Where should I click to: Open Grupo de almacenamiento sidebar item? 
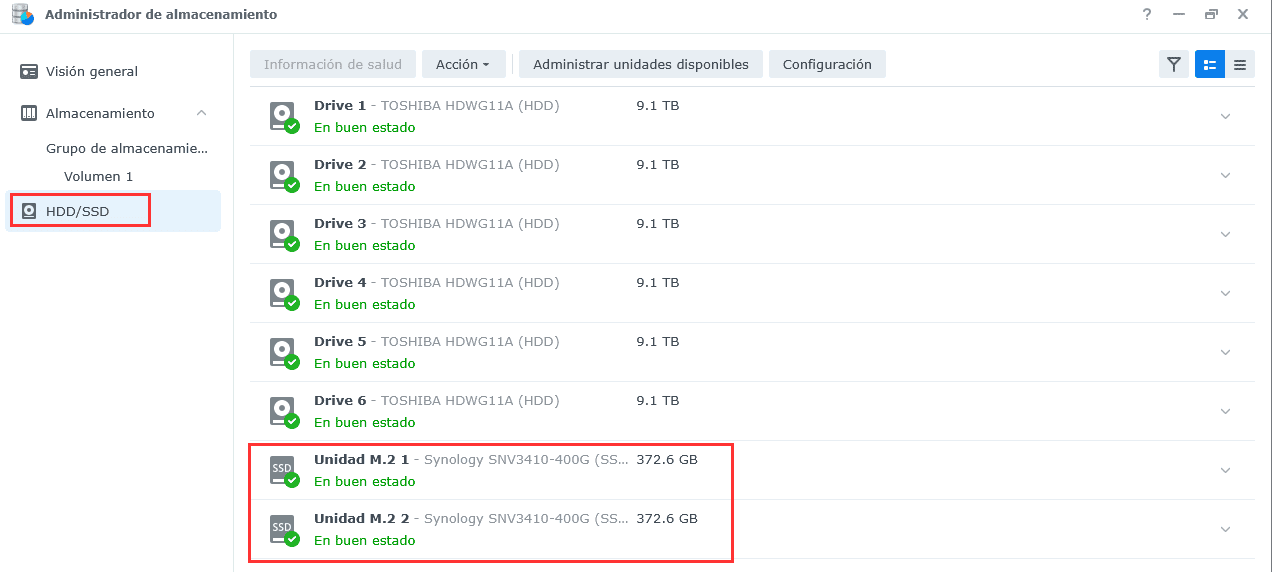[126, 149]
